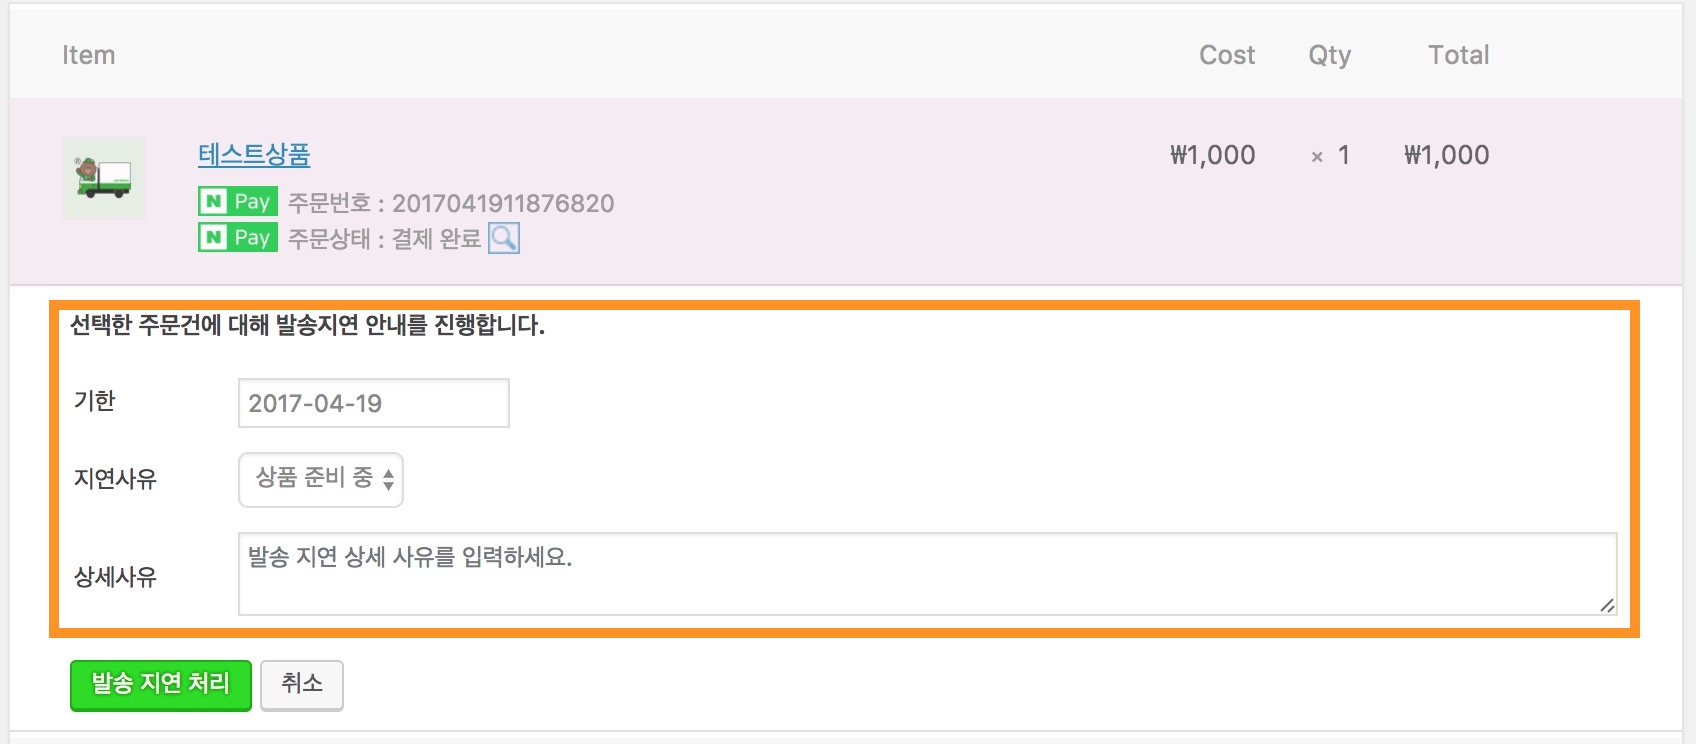Click the 주문상태 : 결제 완료 status text
This screenshot has height=744, width=1696.
point(385,239)
